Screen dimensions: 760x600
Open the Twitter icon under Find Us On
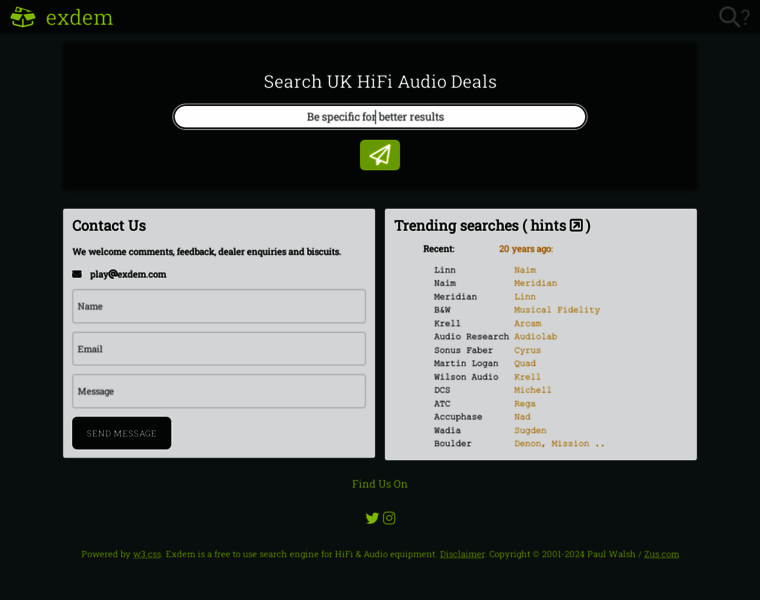pyautogui.click(x=372, y=518)
